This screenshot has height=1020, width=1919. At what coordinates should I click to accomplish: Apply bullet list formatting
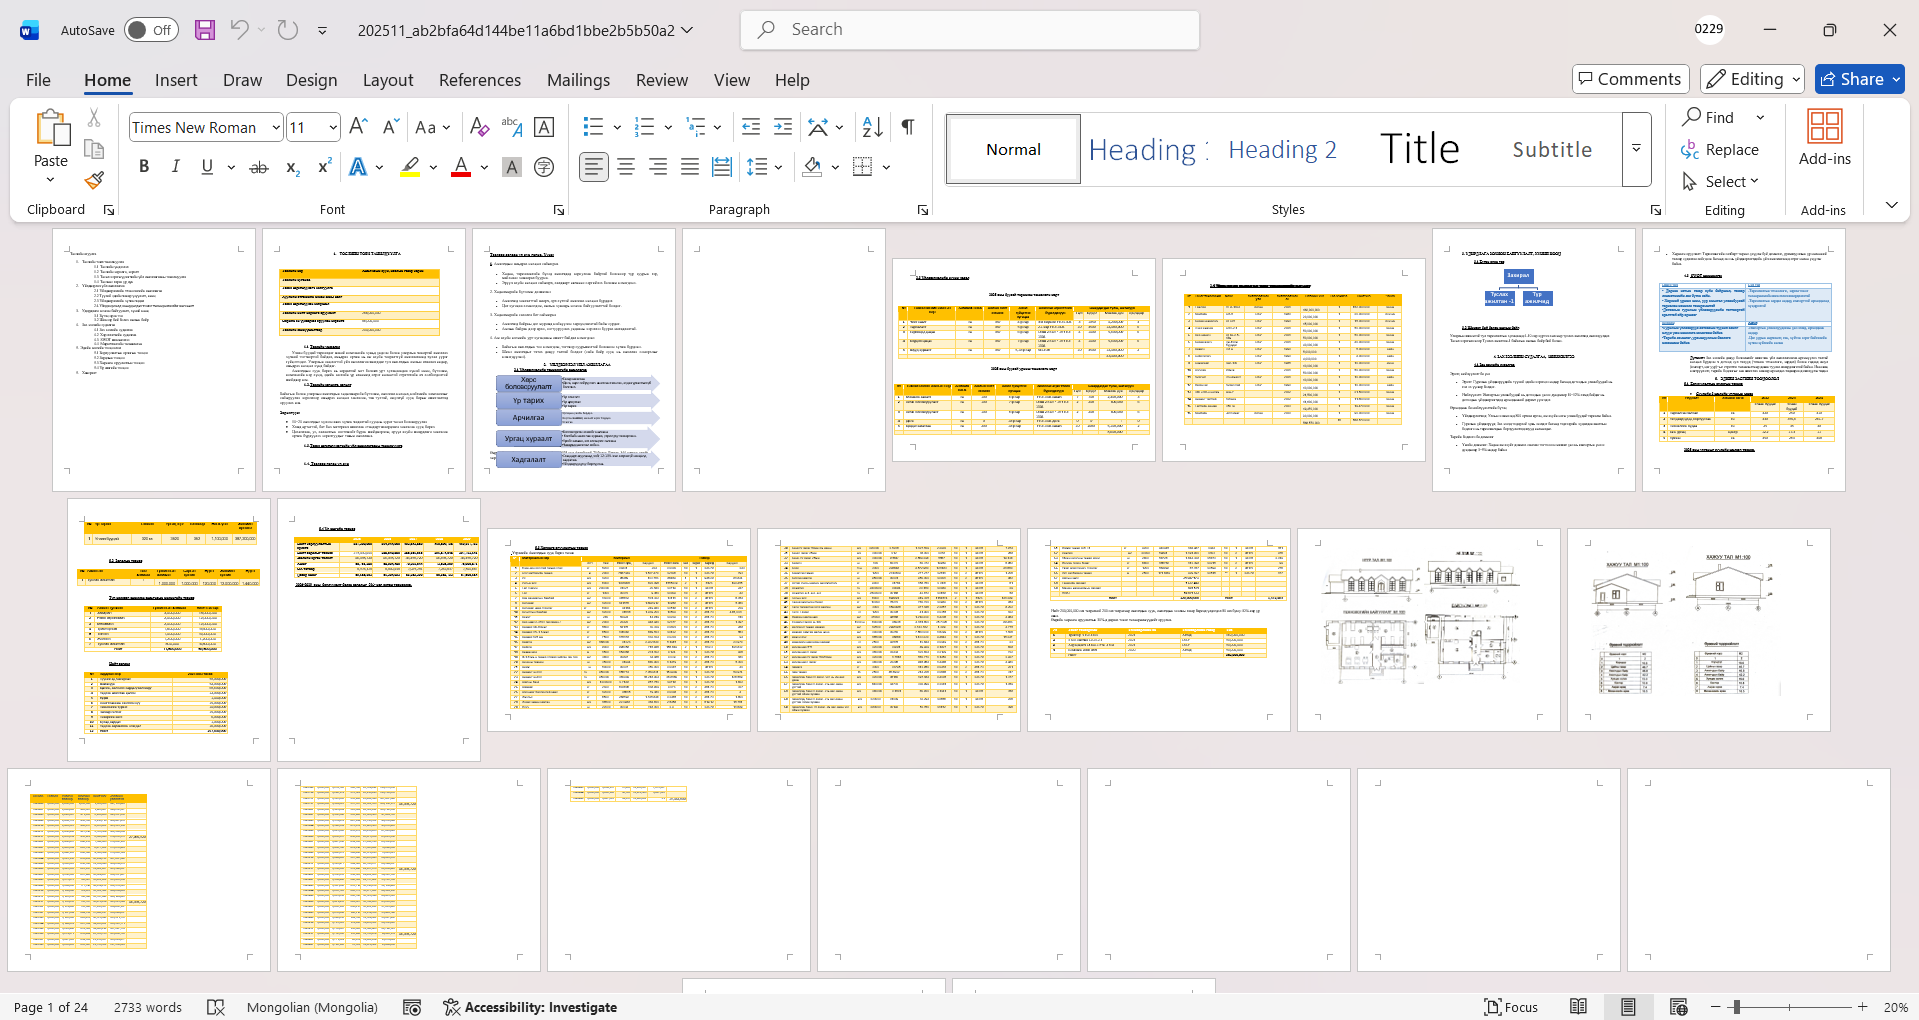594,127
